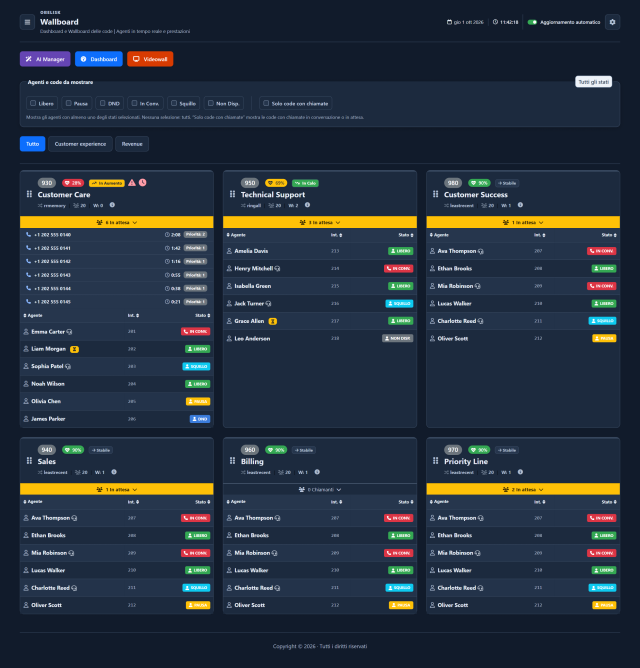The height and width of the screenshot is (668, 640).
Task: Grab the Priority Line queue drag handle
Action: (435, 461)
